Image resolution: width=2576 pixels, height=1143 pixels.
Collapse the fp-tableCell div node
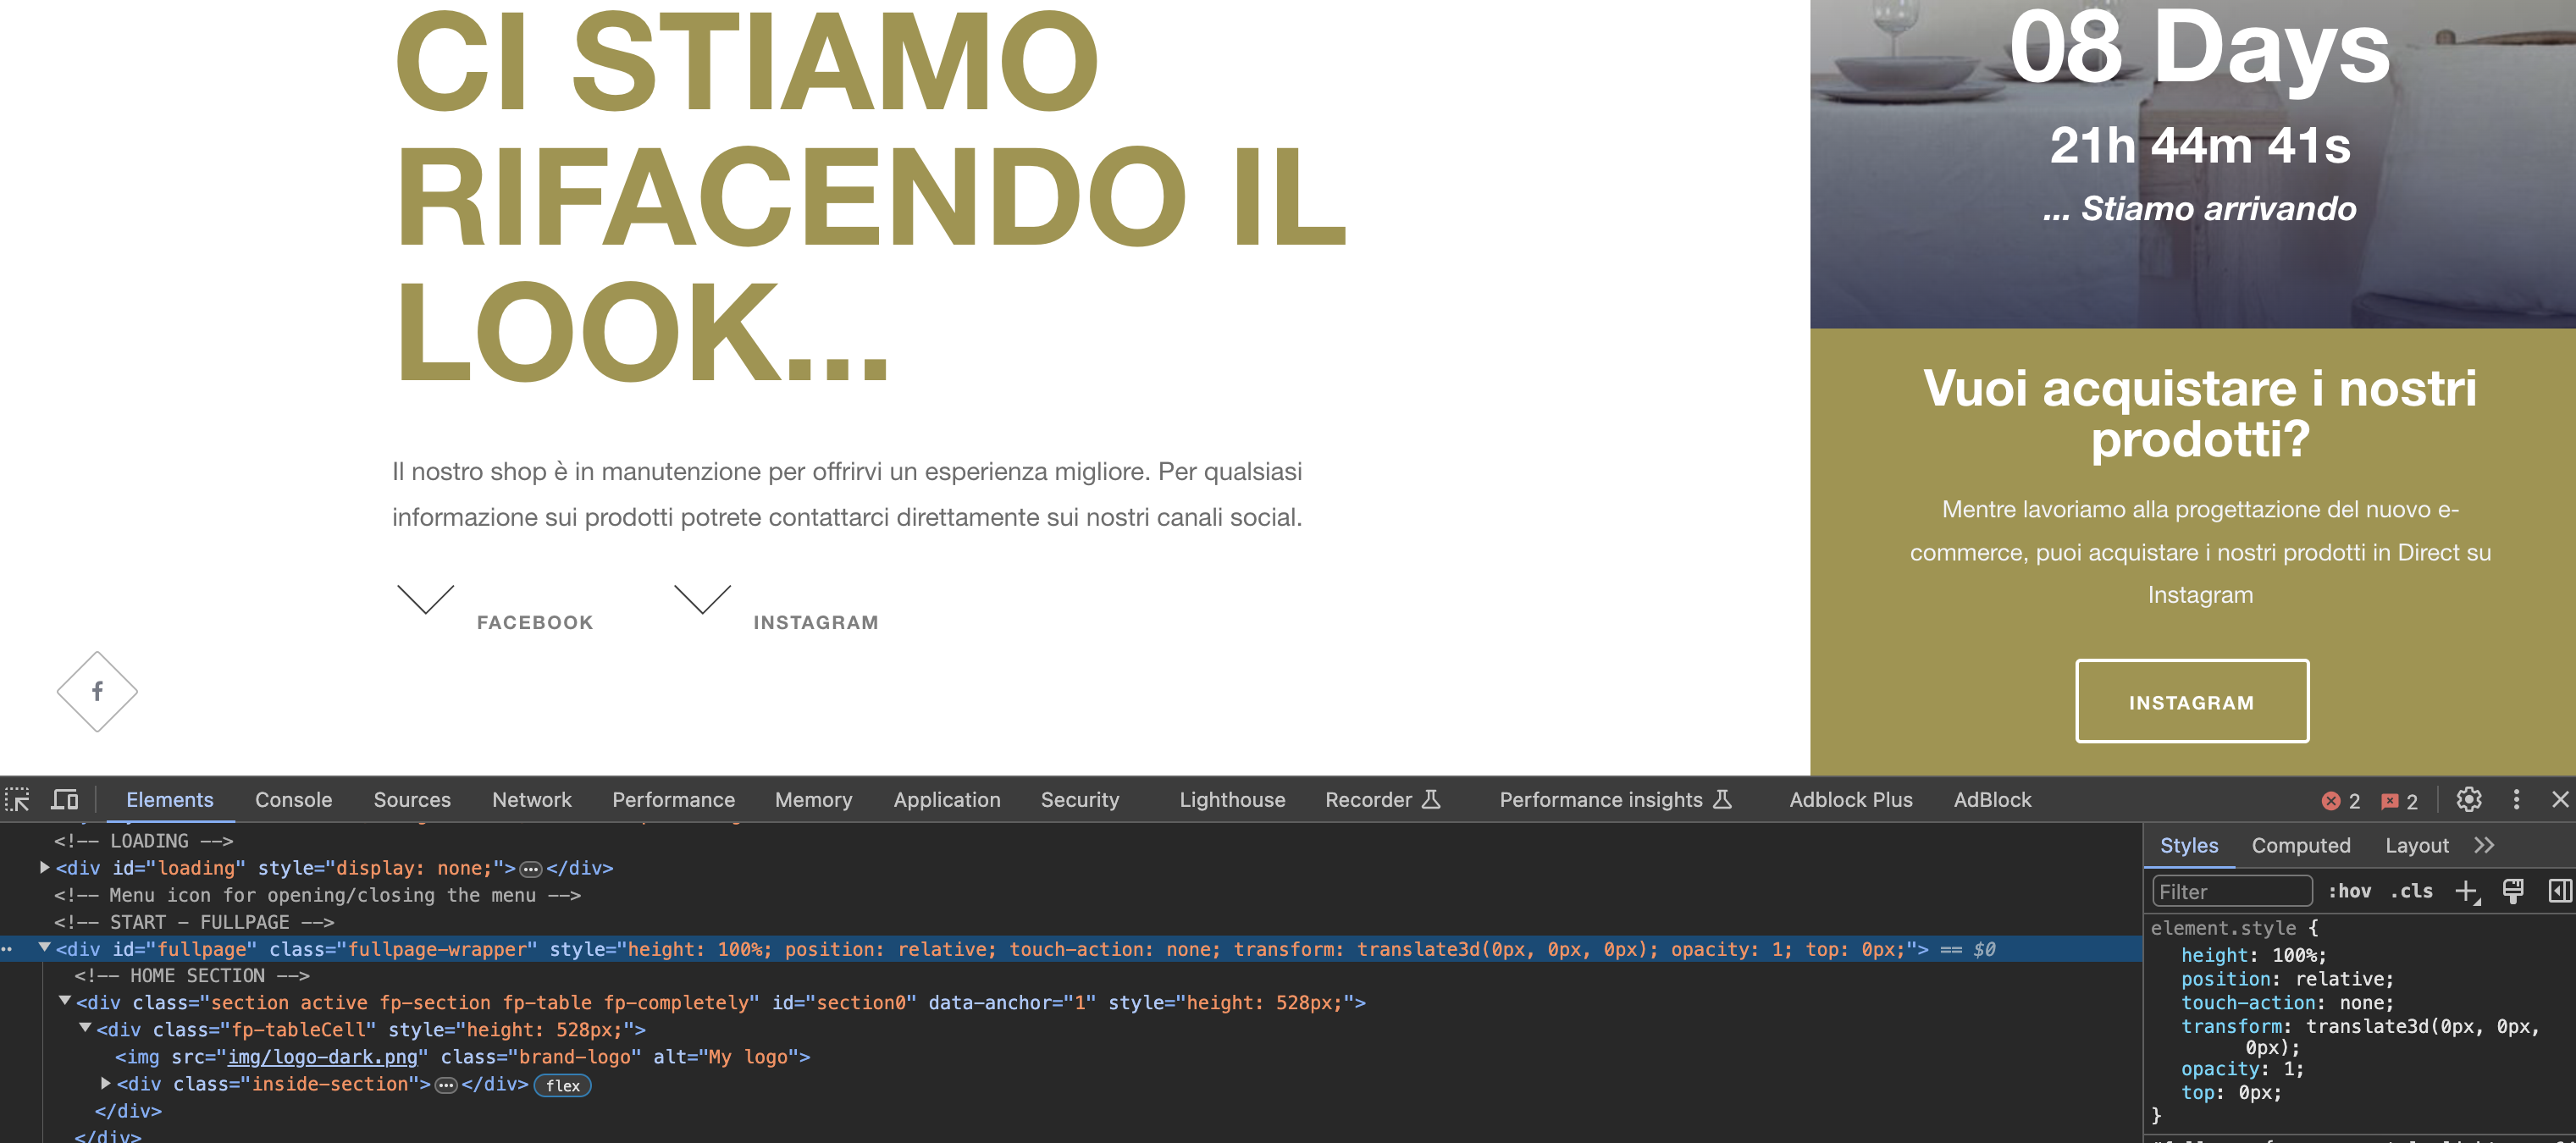click(85, 1028)
